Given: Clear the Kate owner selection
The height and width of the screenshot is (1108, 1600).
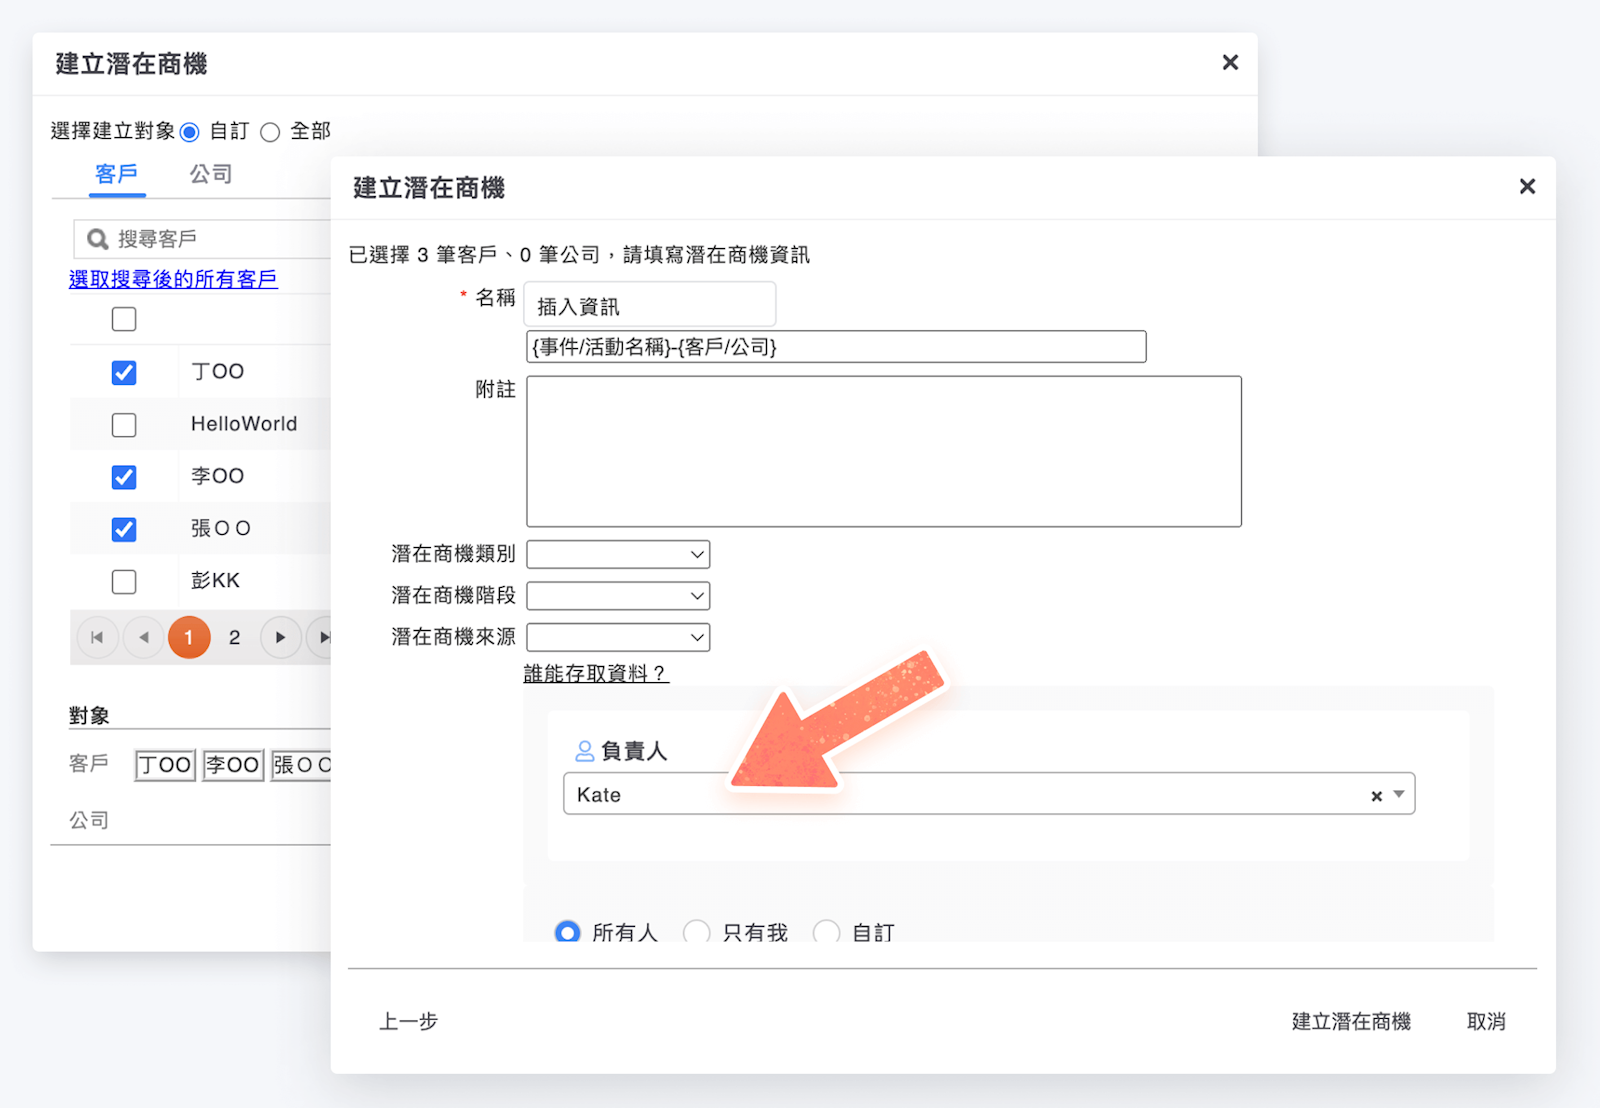Looking at the screenshot, I should (x=1376, y=796).
